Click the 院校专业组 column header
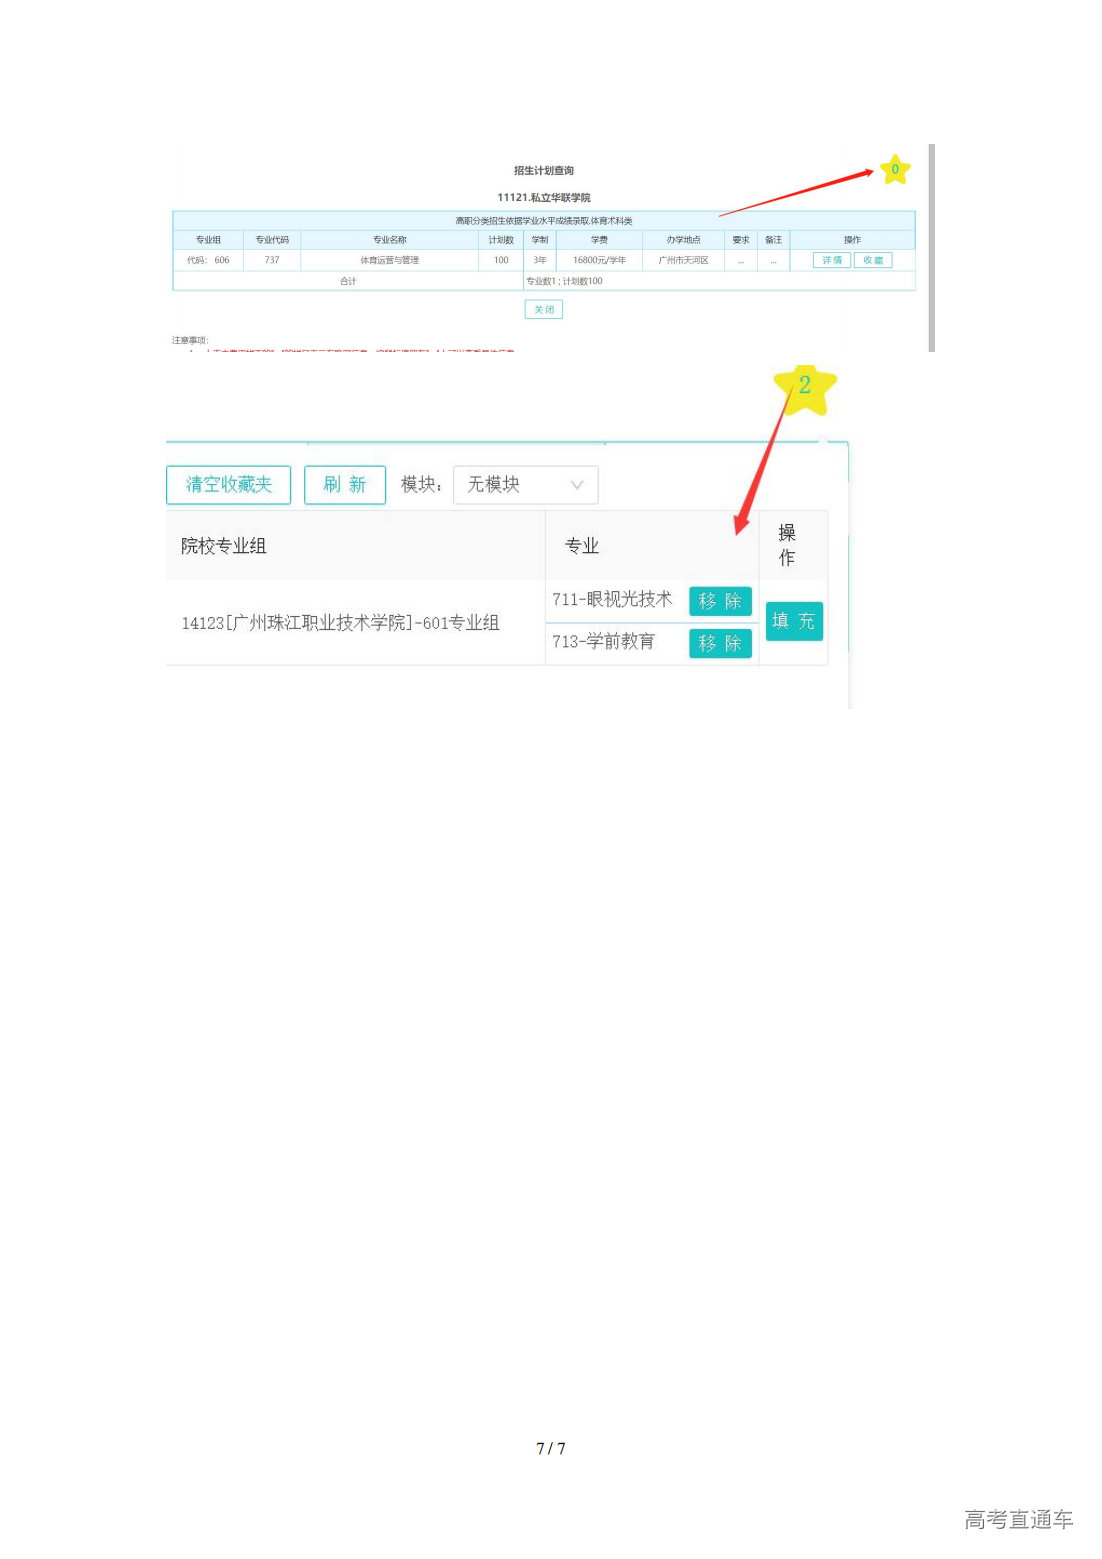1102x1559 pixels. pyautogui.click(x=223, y=546)
